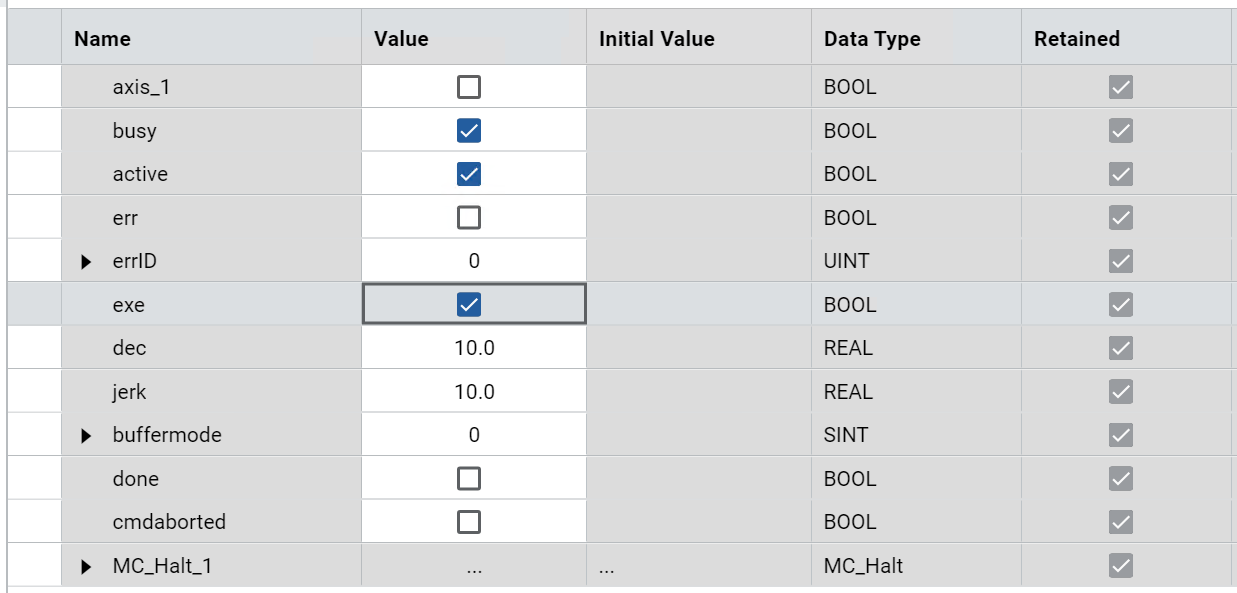
Task: Edit the dec value field
Action: (x=474, y=348)
